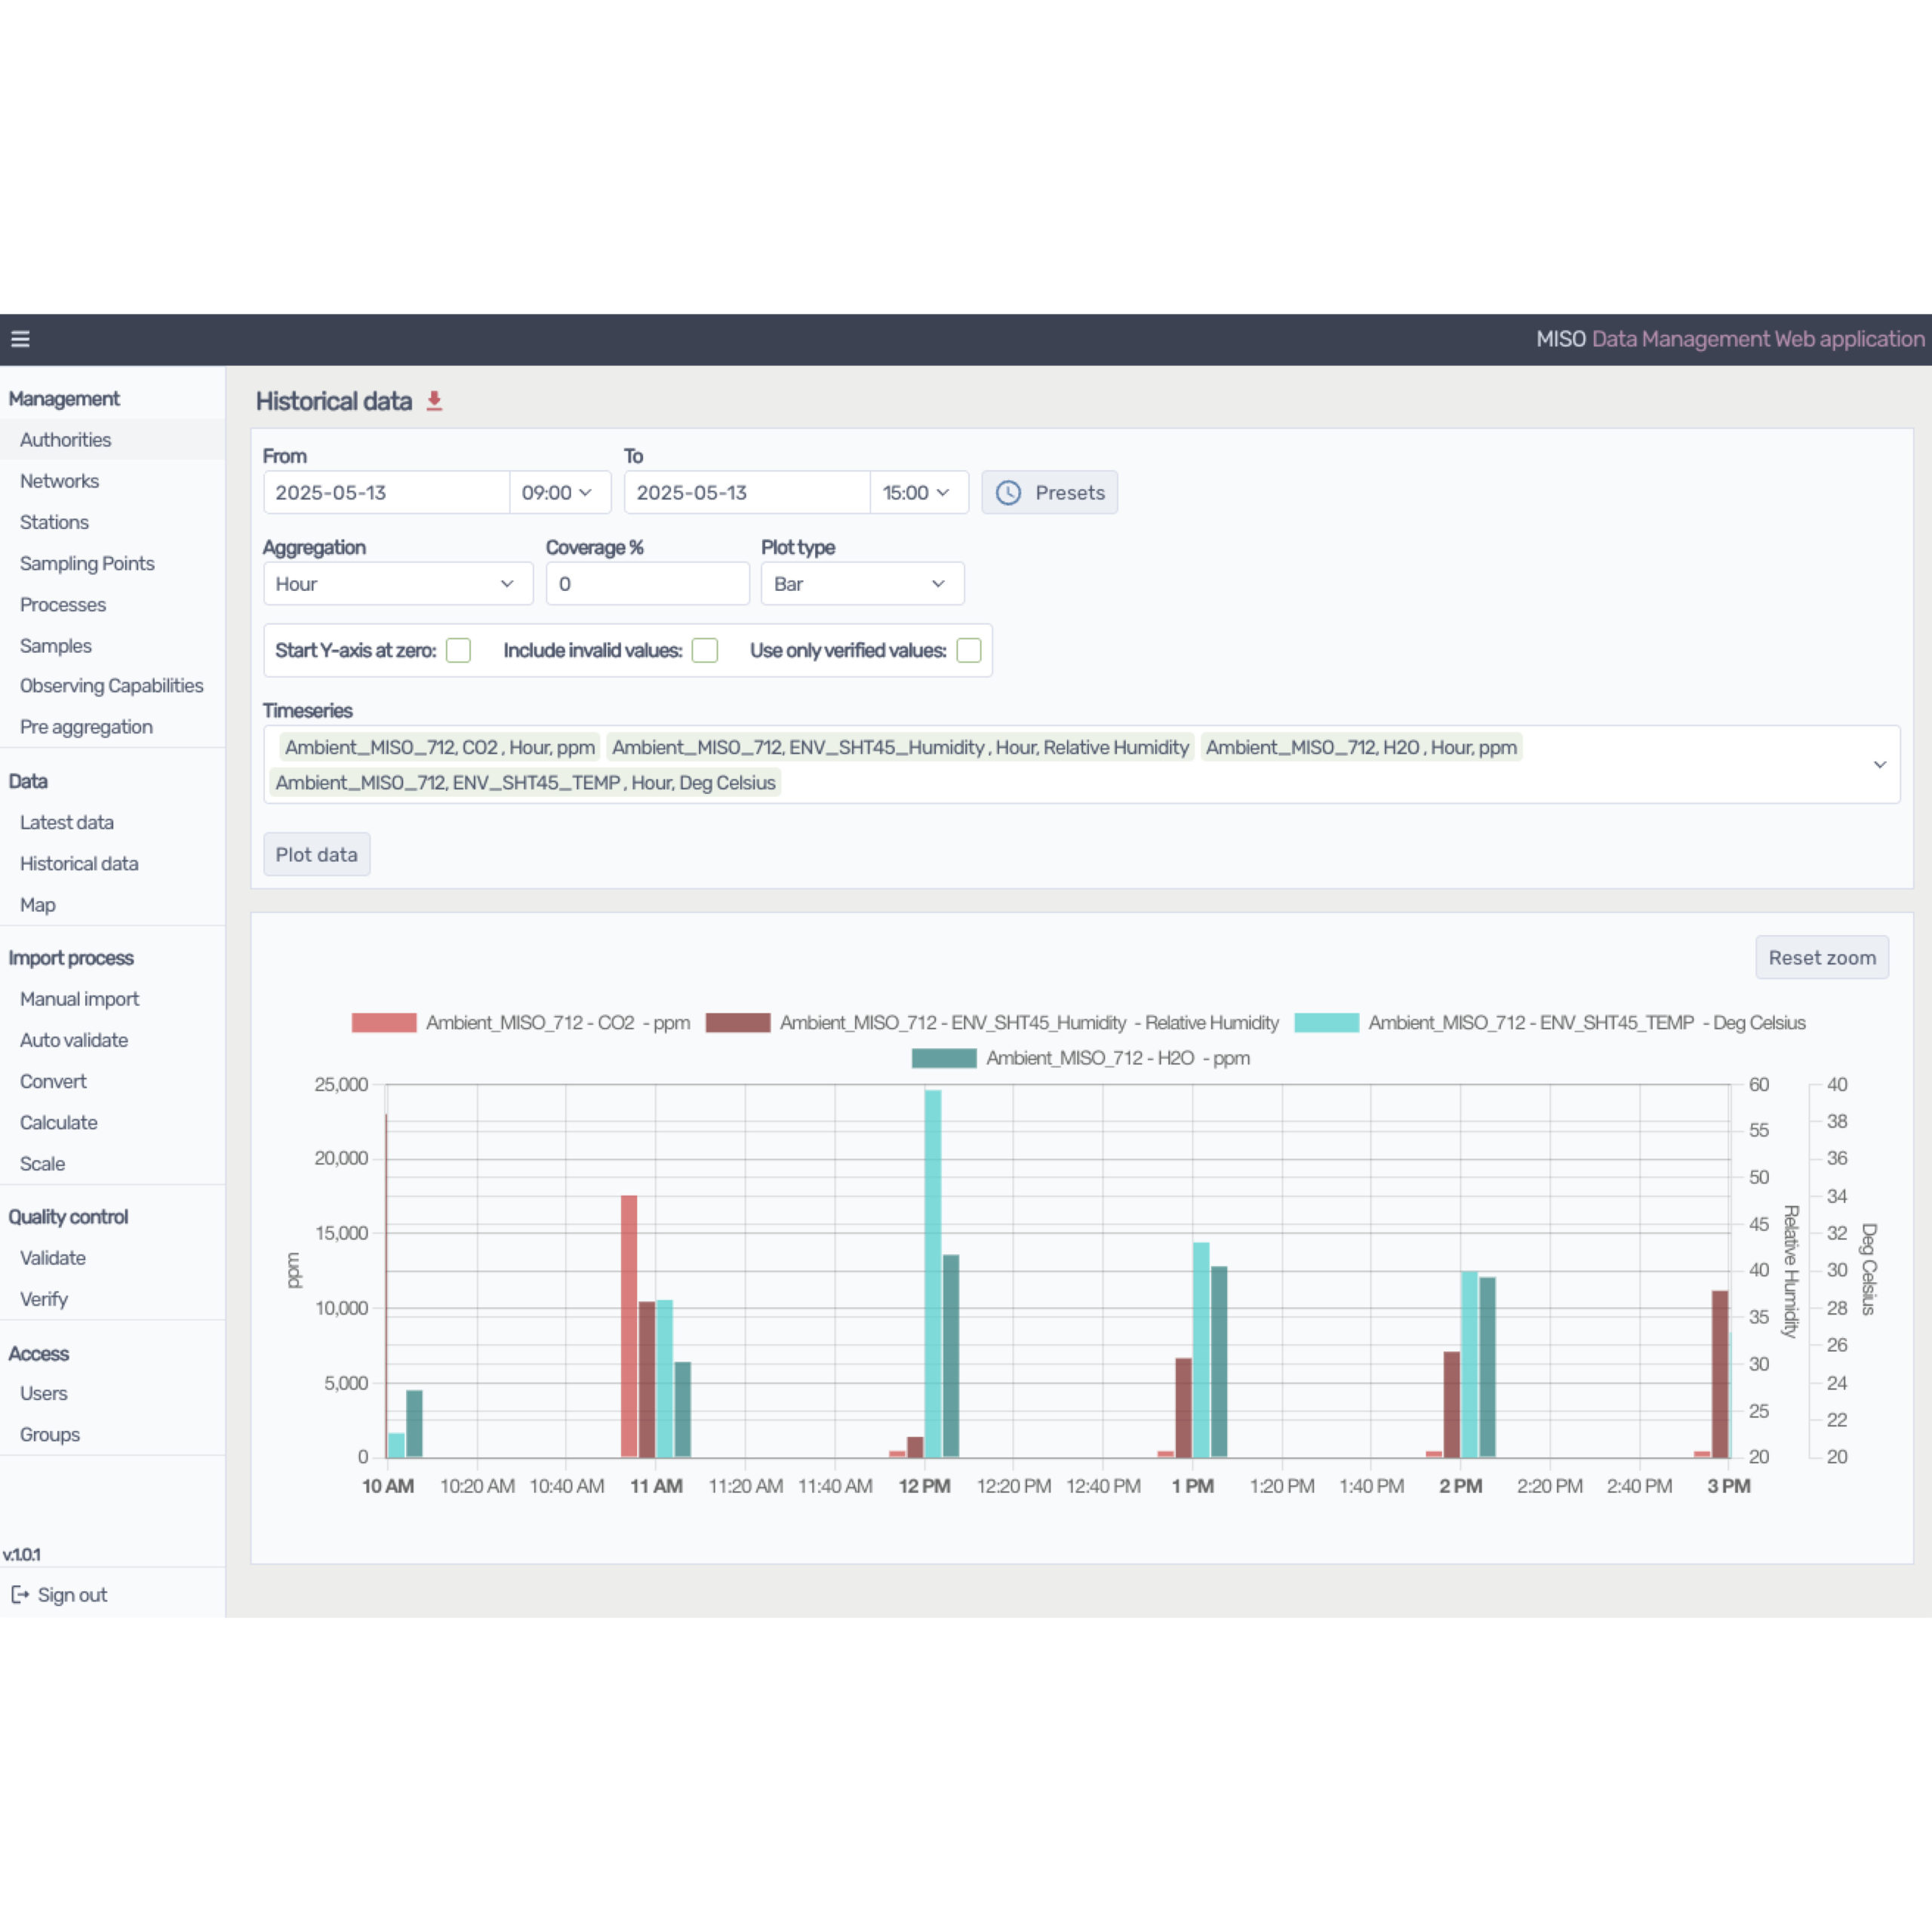Check Include invalid values

click(x=705, y=650)
